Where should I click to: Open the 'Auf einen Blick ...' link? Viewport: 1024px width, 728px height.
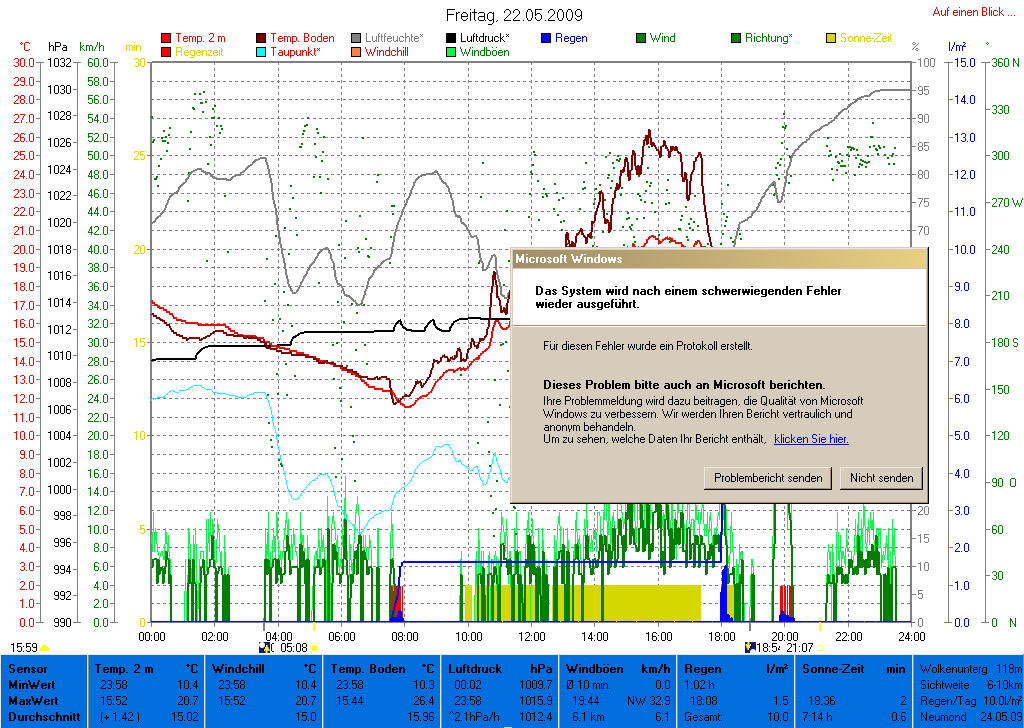tap(973, 12)
